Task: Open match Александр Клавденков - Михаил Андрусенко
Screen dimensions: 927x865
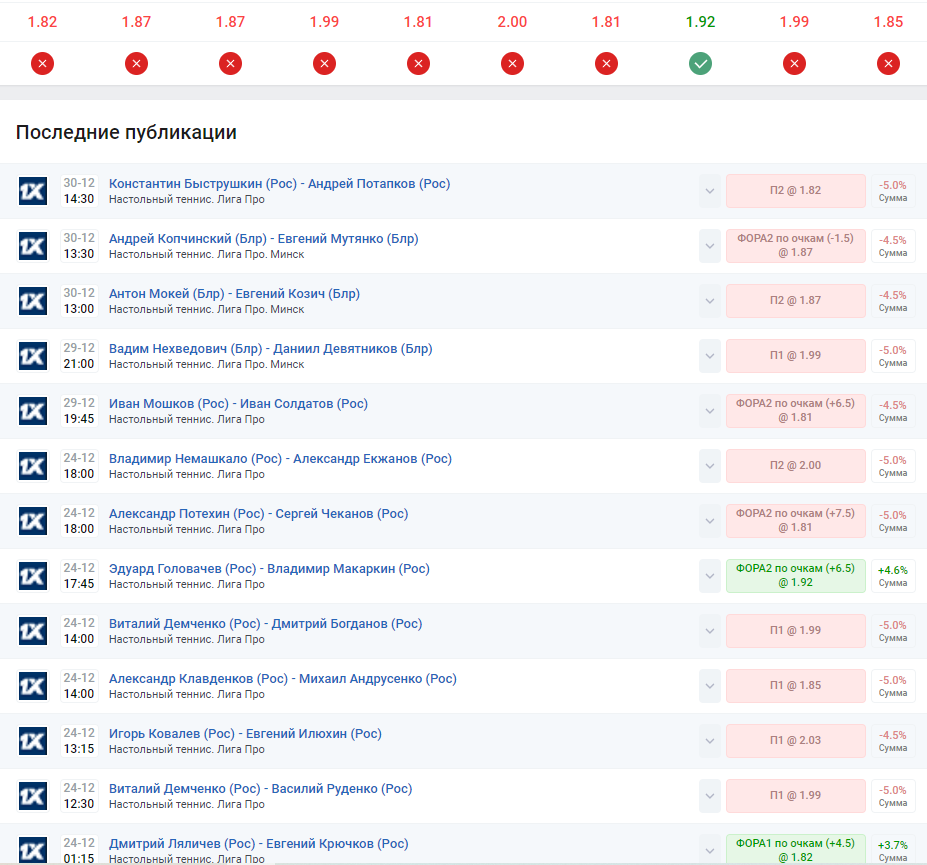Action: coord(282,679)
